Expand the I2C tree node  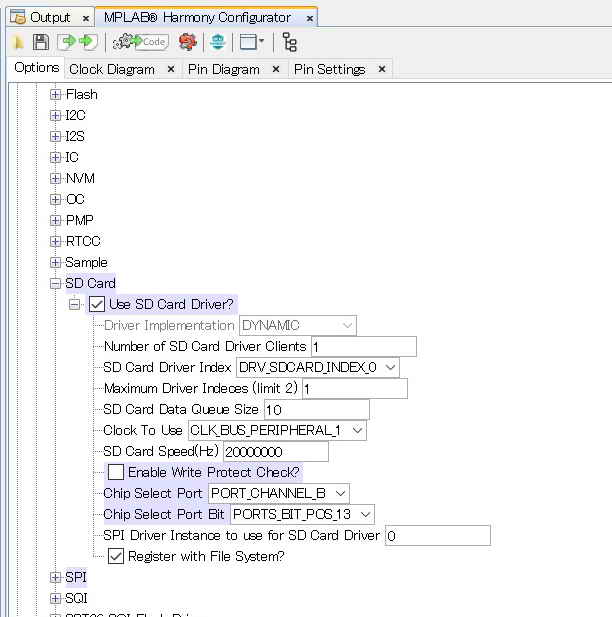click(x=55, y=115)
